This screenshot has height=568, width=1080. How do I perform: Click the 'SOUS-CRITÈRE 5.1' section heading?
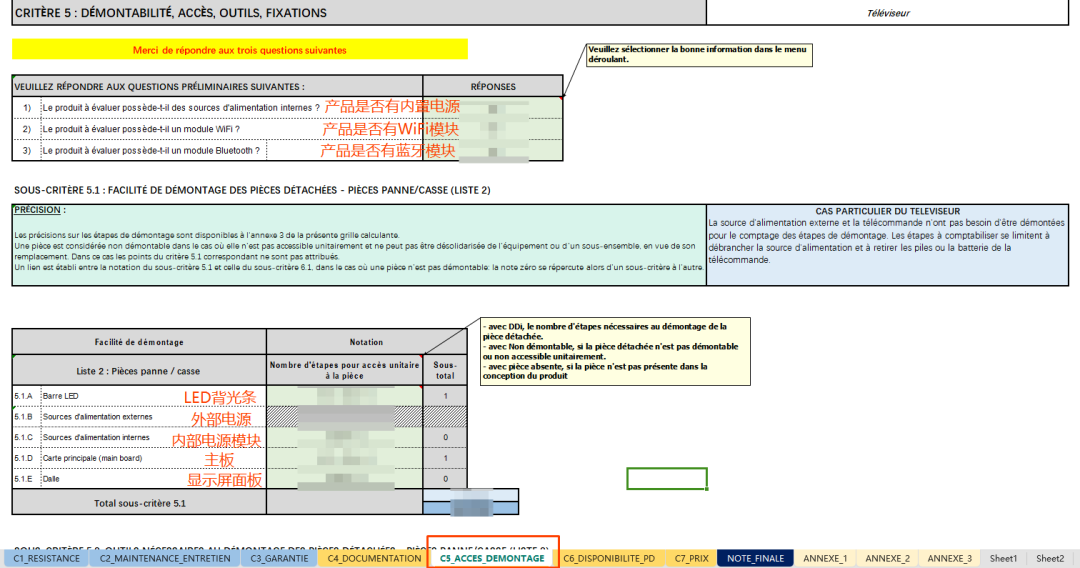[x=252, y=190]
